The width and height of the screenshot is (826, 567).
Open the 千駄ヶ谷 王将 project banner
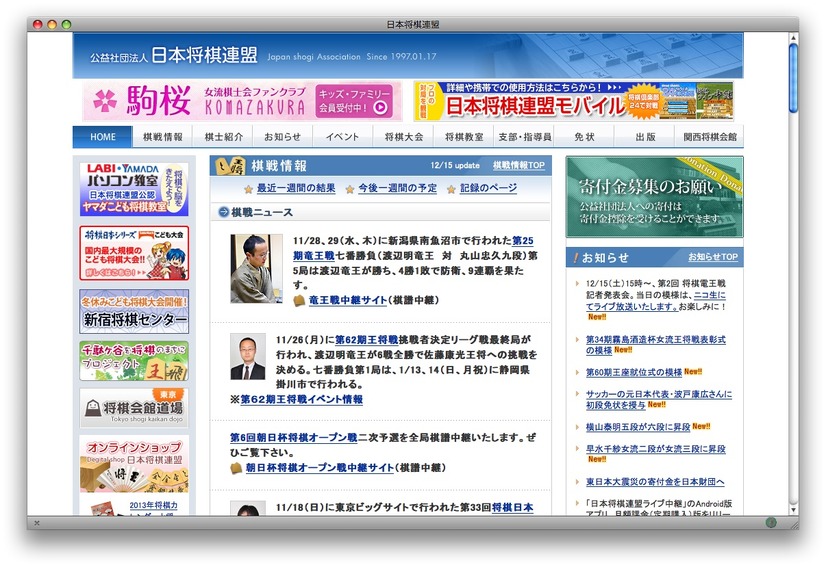click(x=134, y=361)
